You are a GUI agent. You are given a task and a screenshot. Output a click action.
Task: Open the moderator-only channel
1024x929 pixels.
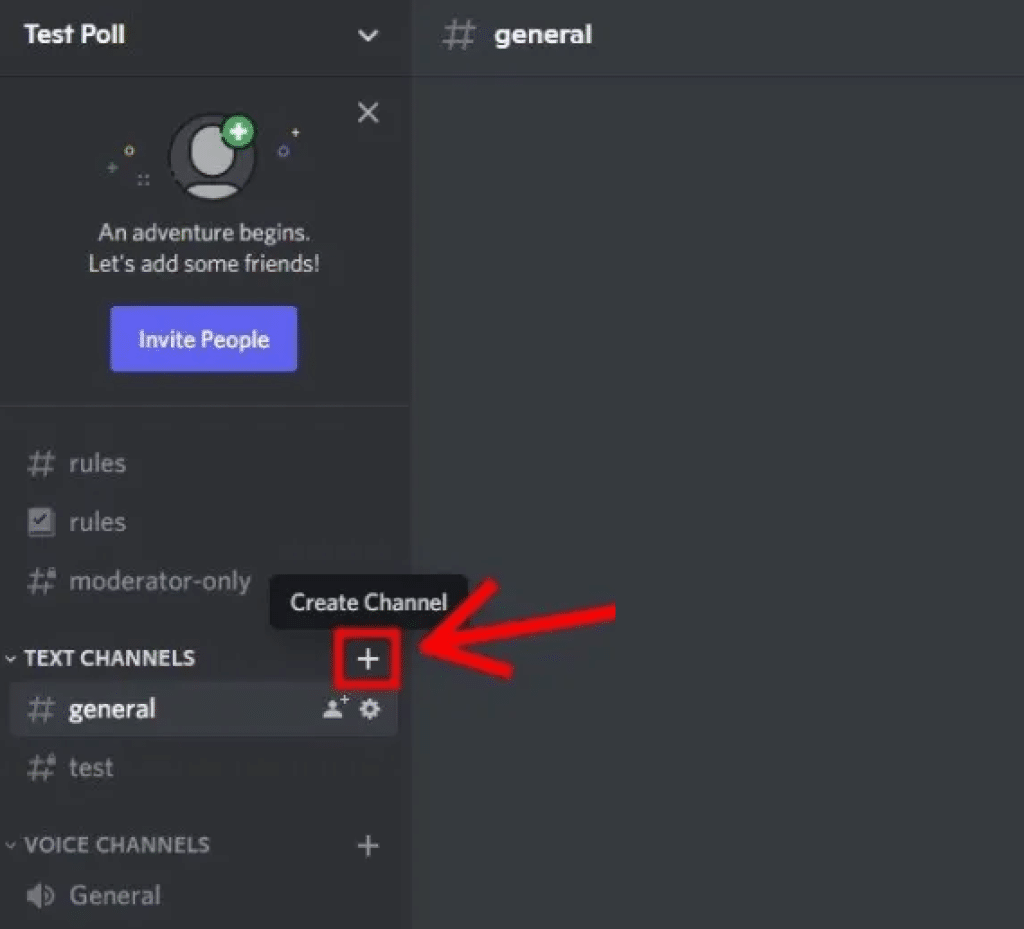[159, 581]
